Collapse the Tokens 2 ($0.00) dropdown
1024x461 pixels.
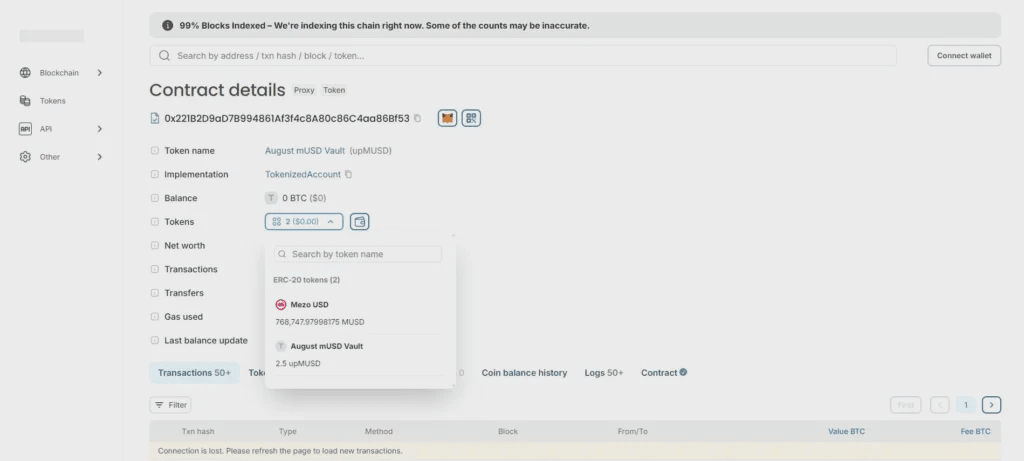click(x=304, y=222)
